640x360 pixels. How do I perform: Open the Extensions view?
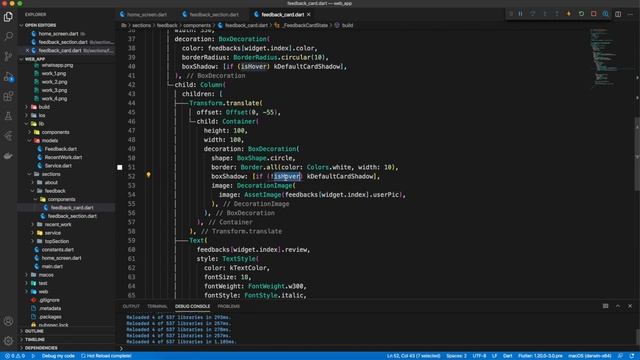(8, 96)
